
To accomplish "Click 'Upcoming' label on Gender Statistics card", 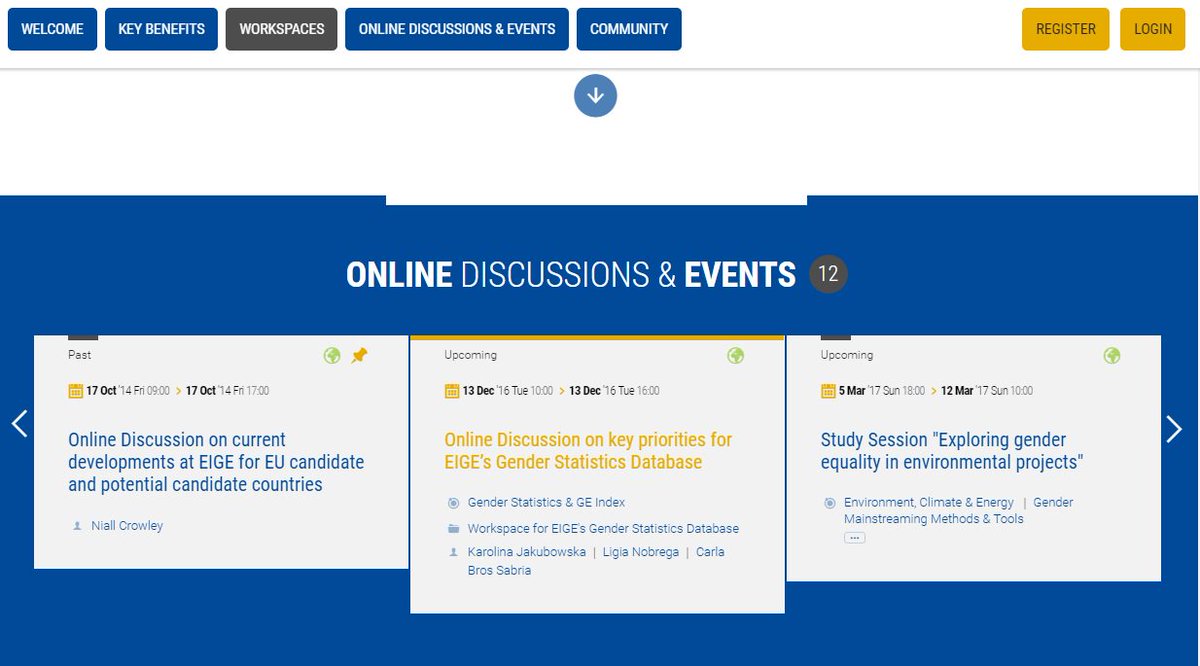I will click(471, 355).
